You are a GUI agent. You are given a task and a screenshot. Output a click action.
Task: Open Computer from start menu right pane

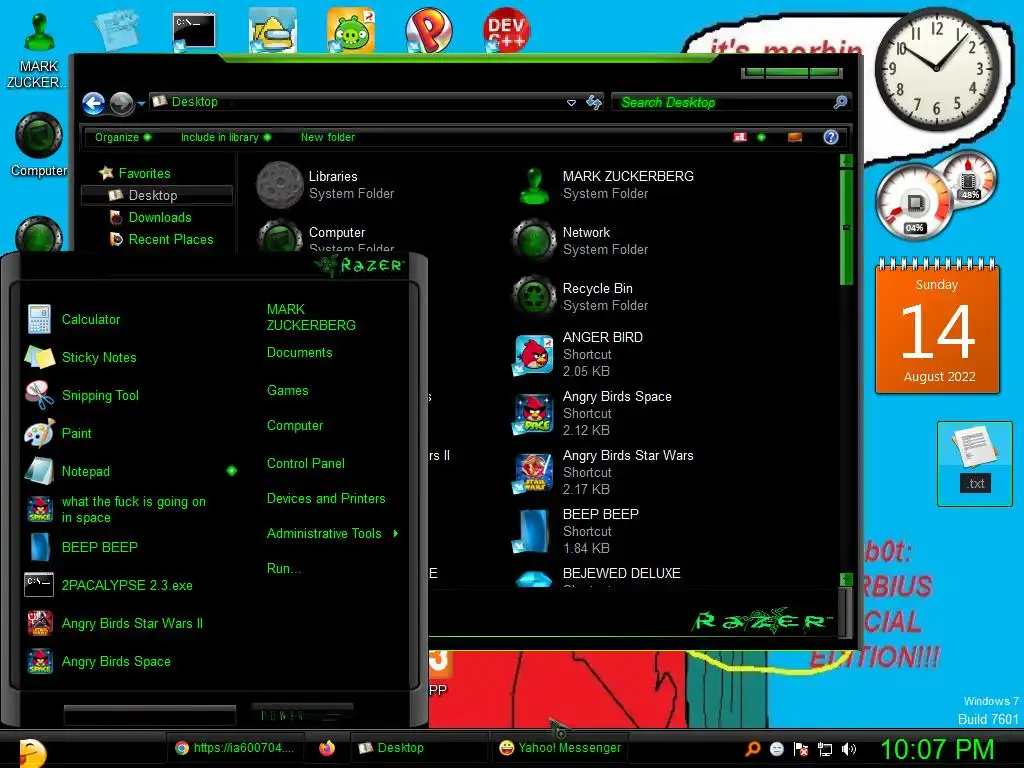[x=295, y=426]
